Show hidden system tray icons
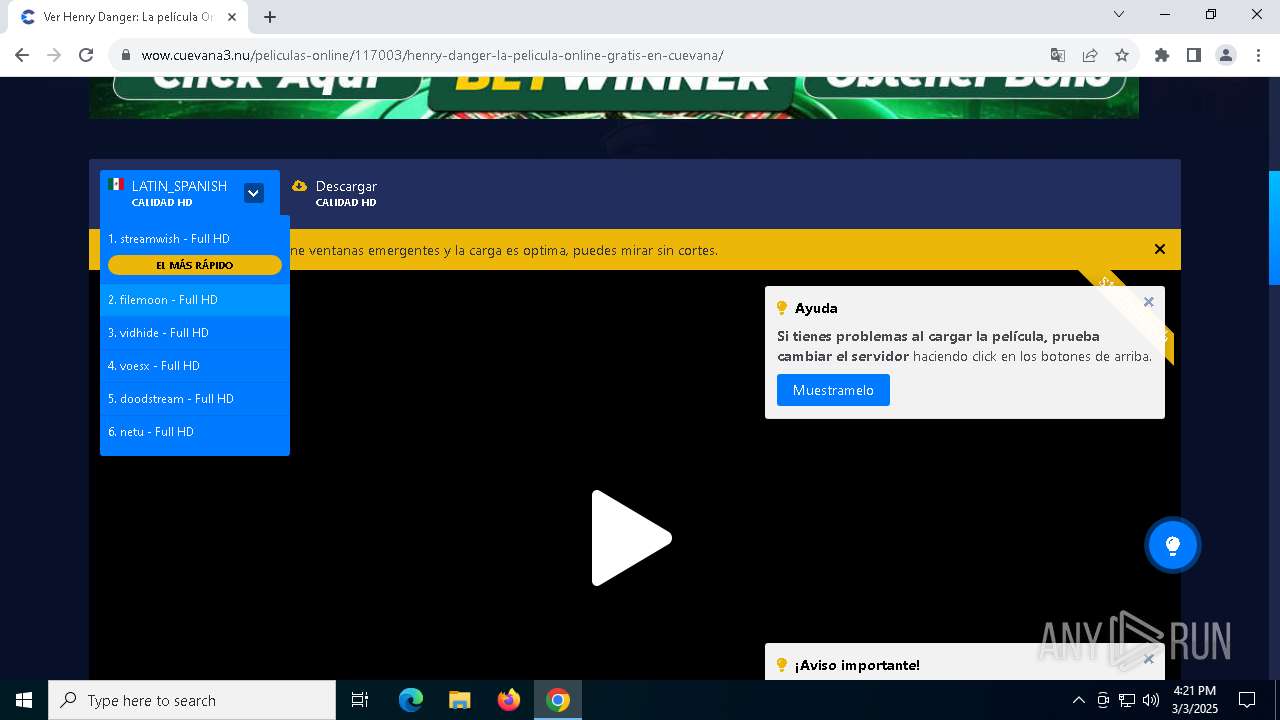The image size is (1280, 720). pyautogui.click(x=1078, y=700)
